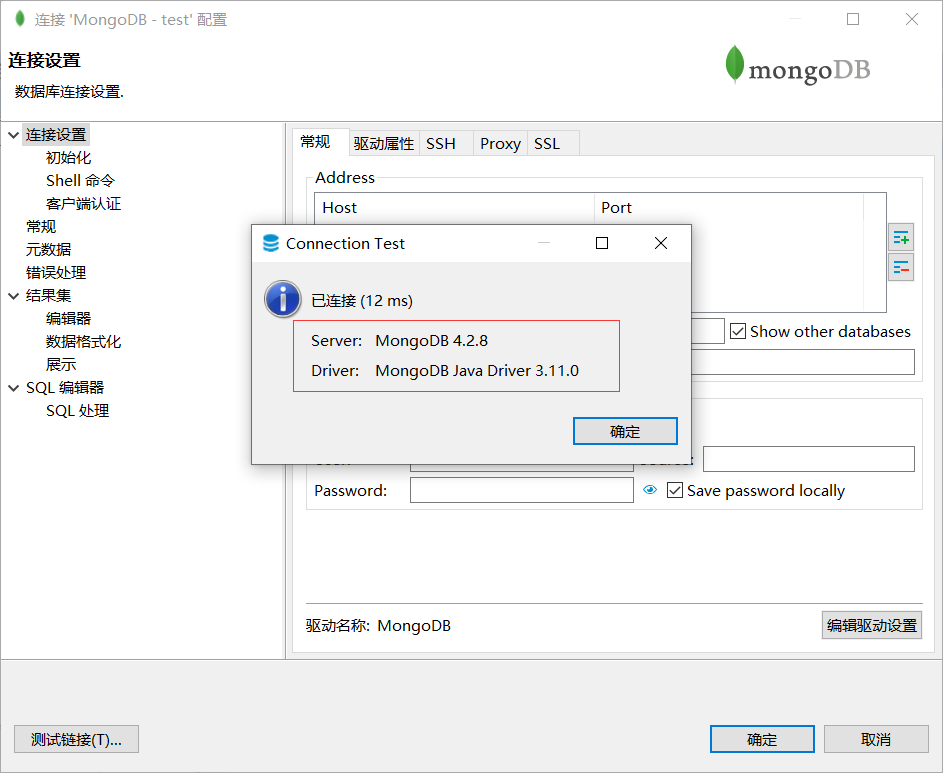
Task: Click the add host row icon
Action: 901,237
